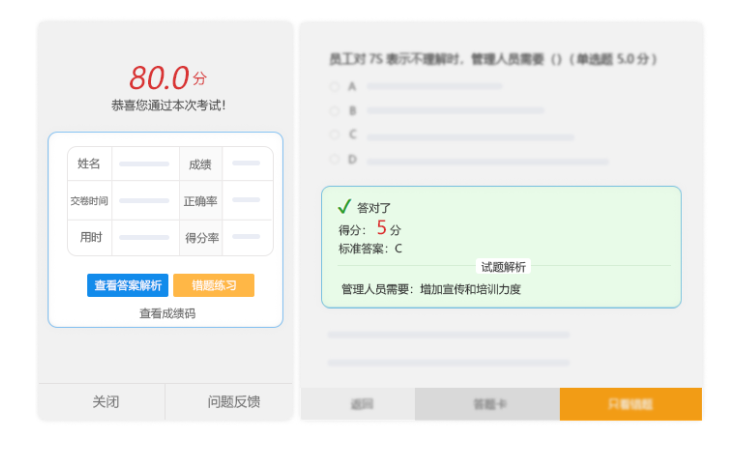Select radio option B
The width and height of the screenshot is (748, 449).
point(335,110)
